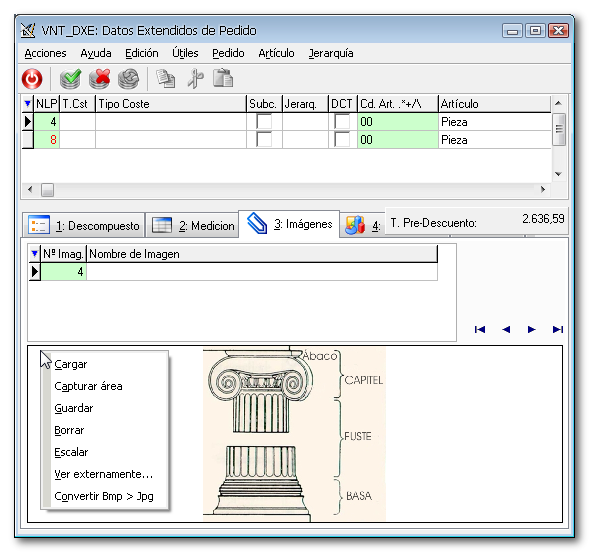Screen dimensions: 589x552
Task: Open the image grid column selector triangle
Action: click(35, 254)
